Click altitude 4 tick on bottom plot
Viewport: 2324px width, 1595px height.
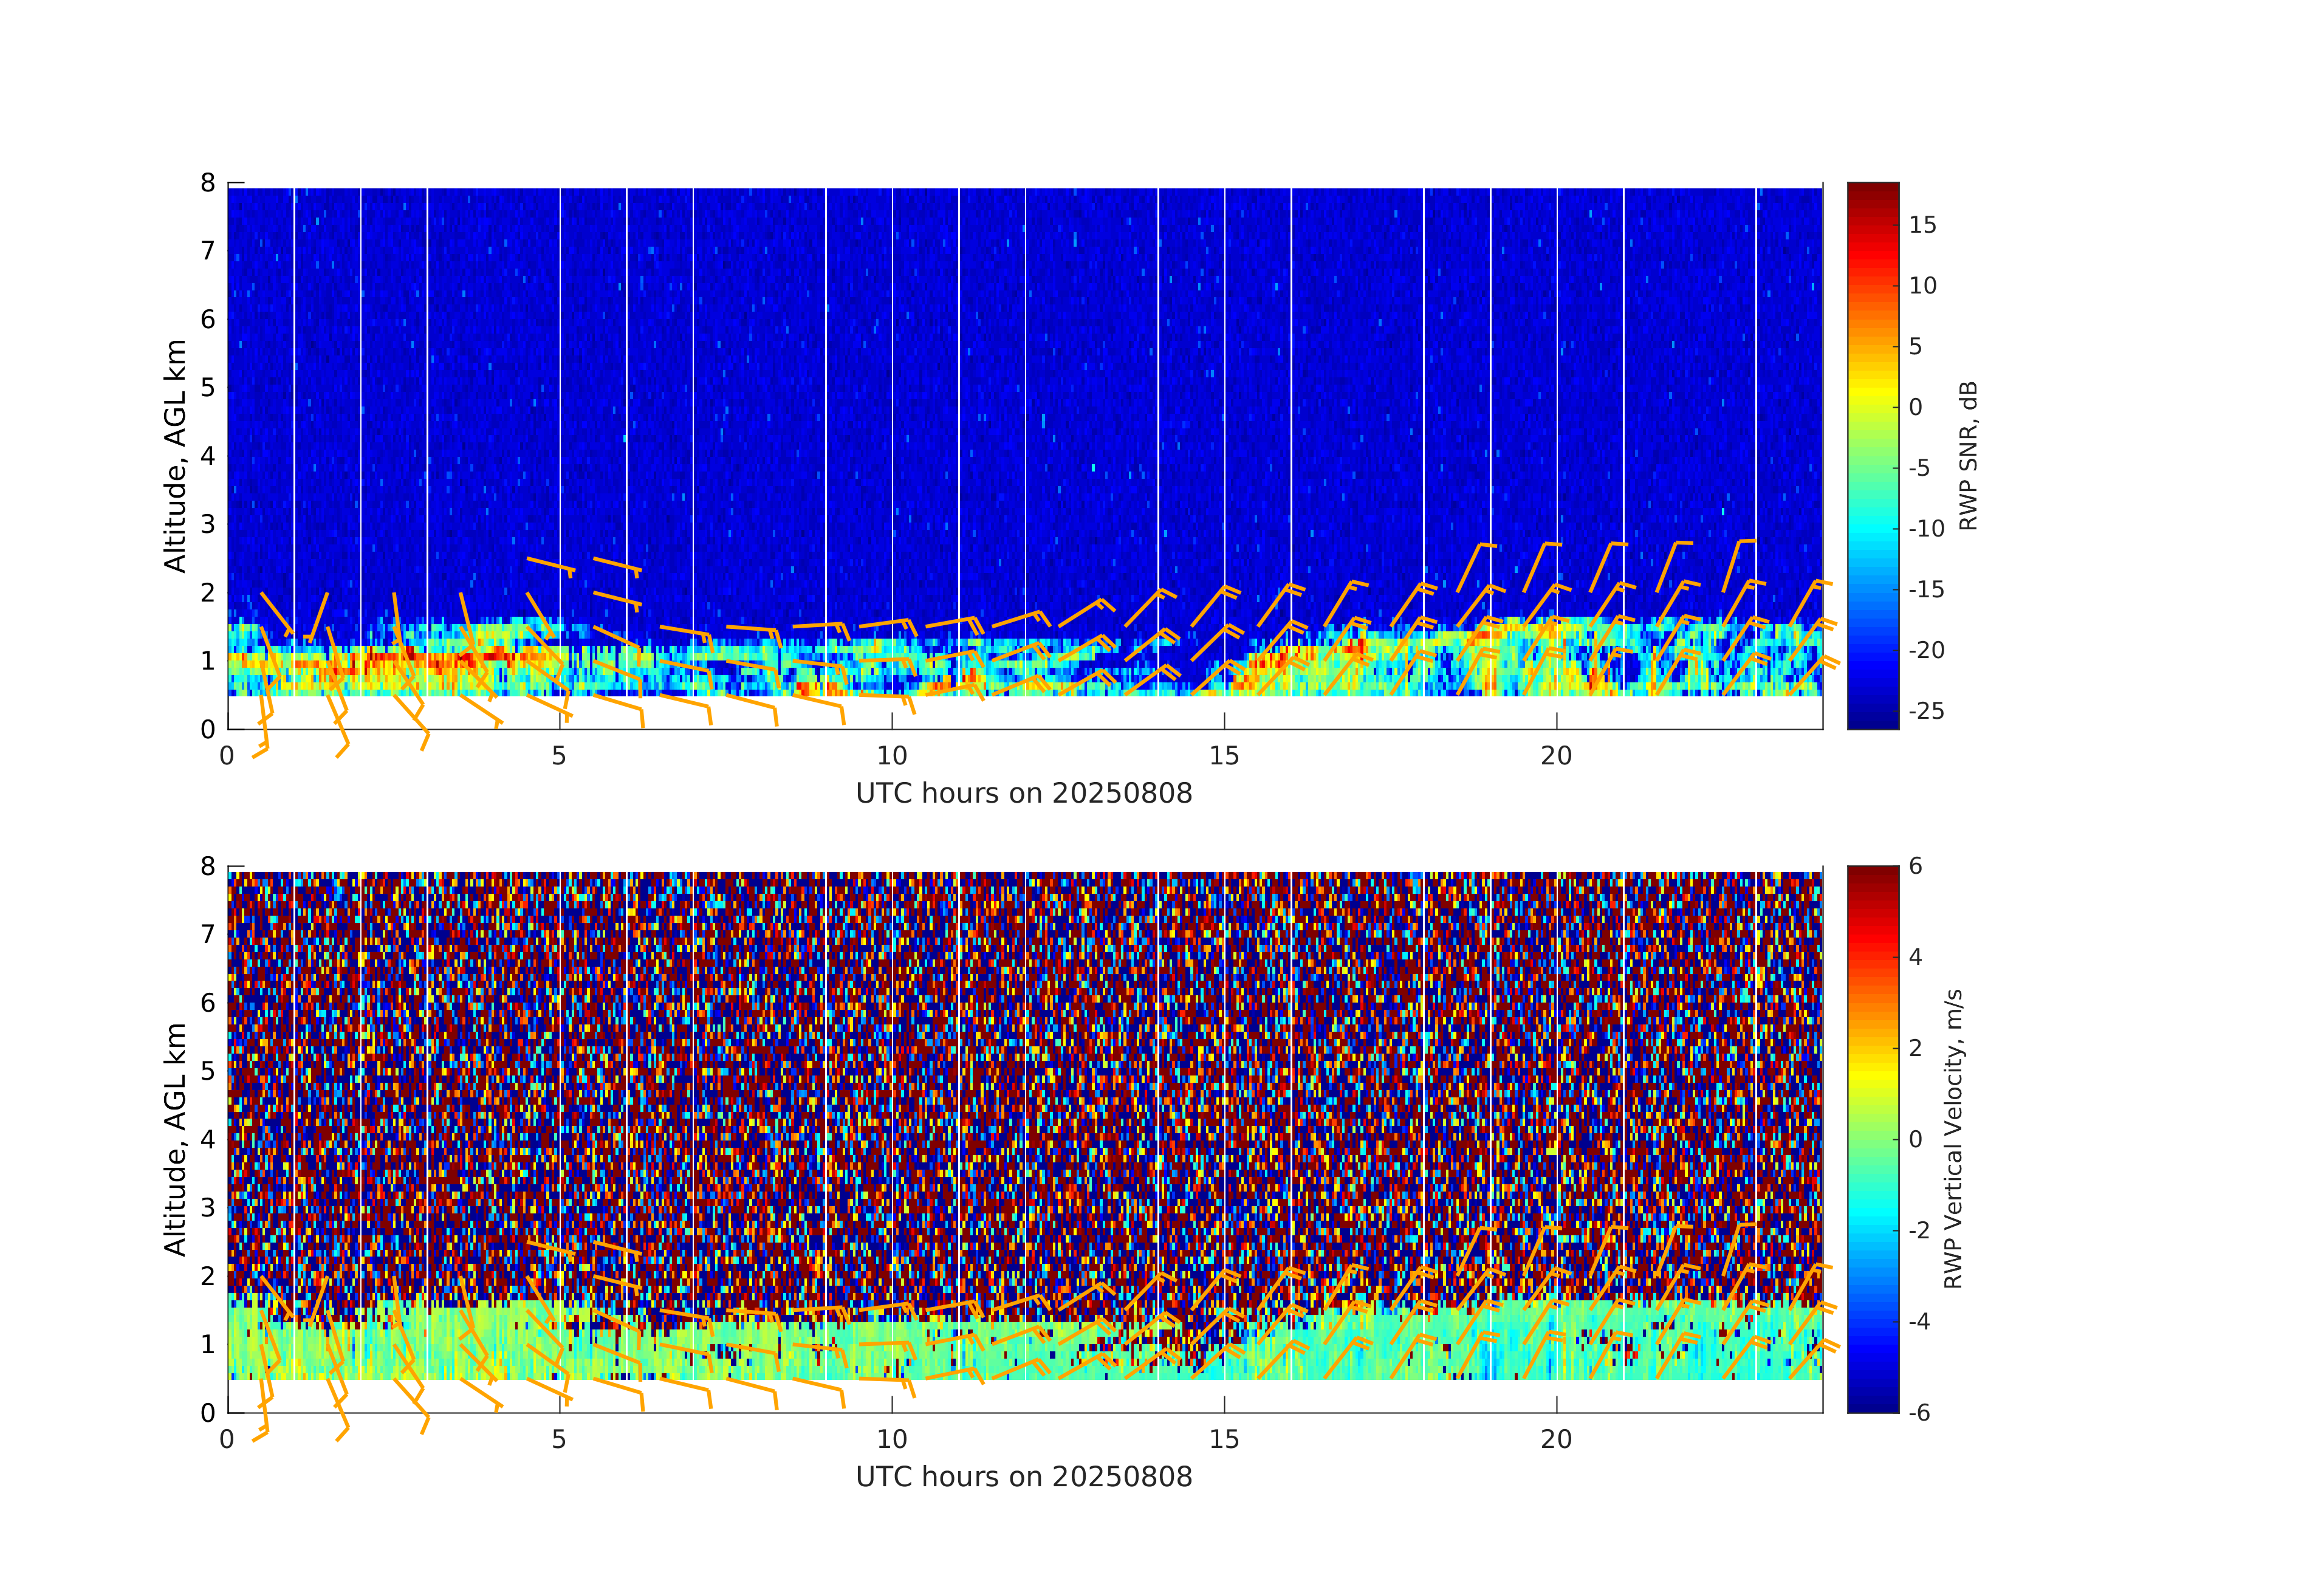pos(208,1138)
